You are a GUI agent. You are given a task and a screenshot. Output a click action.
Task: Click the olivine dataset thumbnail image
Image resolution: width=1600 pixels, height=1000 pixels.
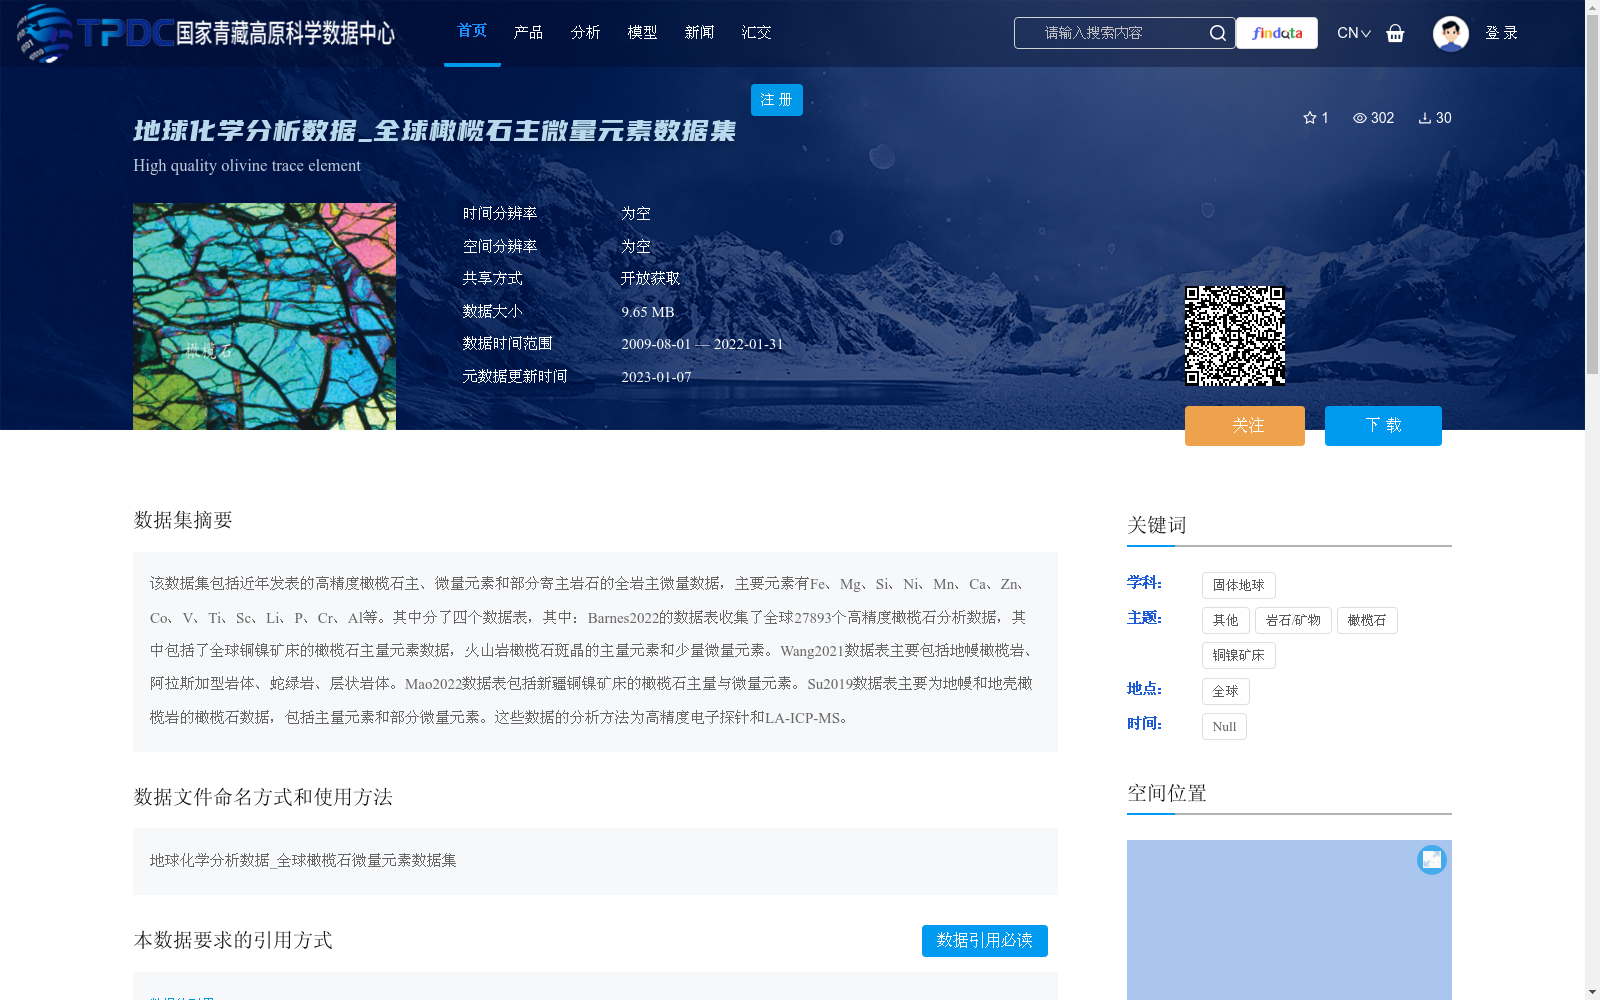[x=264, y=317]
